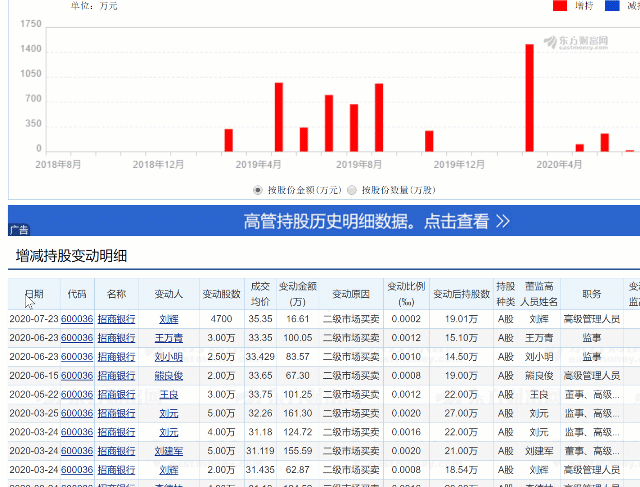Open the 王良 person link
This screenshot has height=487, width=640.
click(169, 394)
